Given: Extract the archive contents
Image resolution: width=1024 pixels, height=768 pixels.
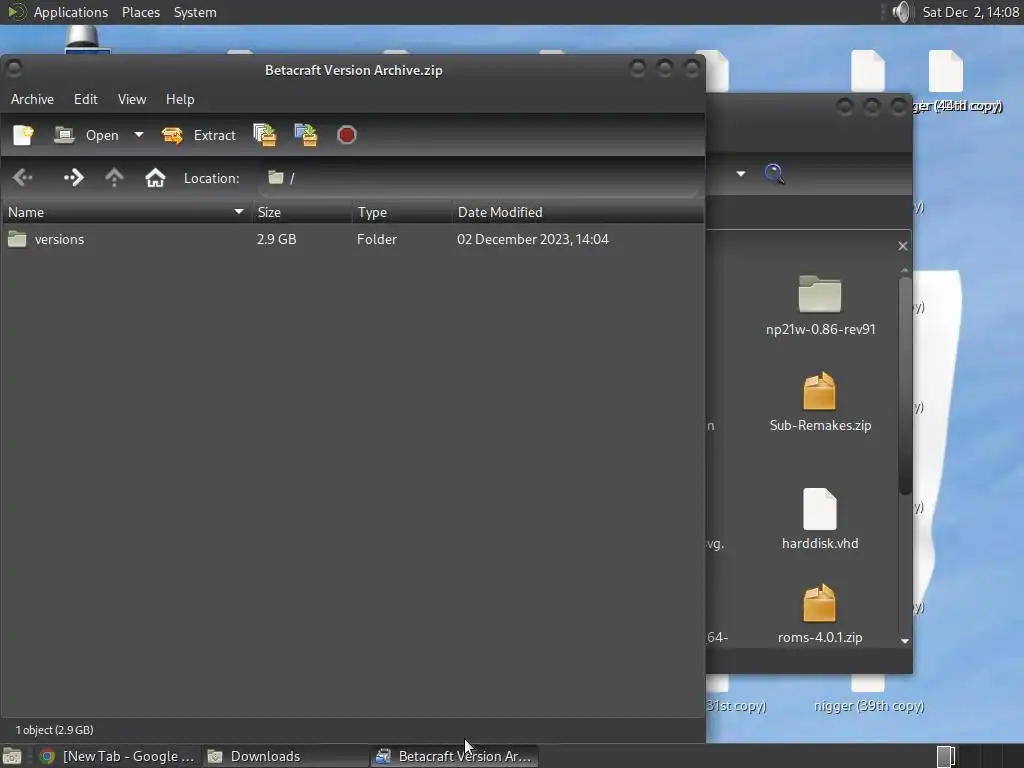Looking at the screenshot, I should click(x=199, y=135).
